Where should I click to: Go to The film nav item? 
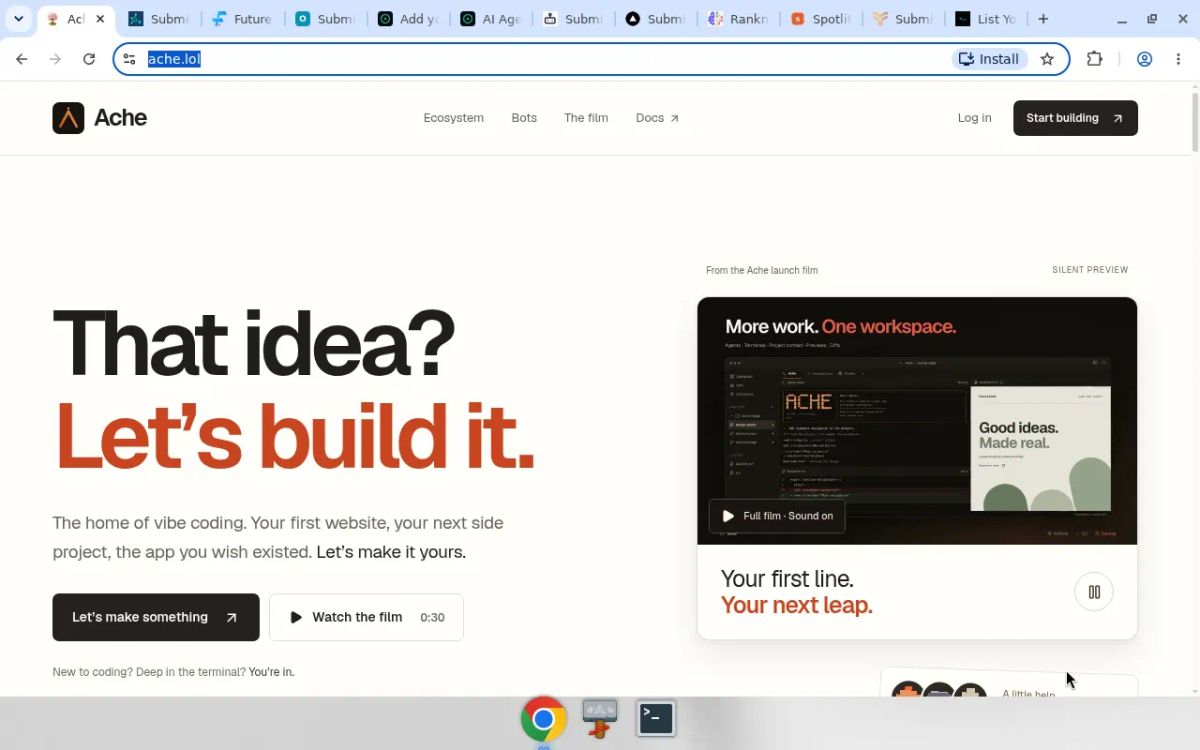pyautogui.click(x=586, y=118)
